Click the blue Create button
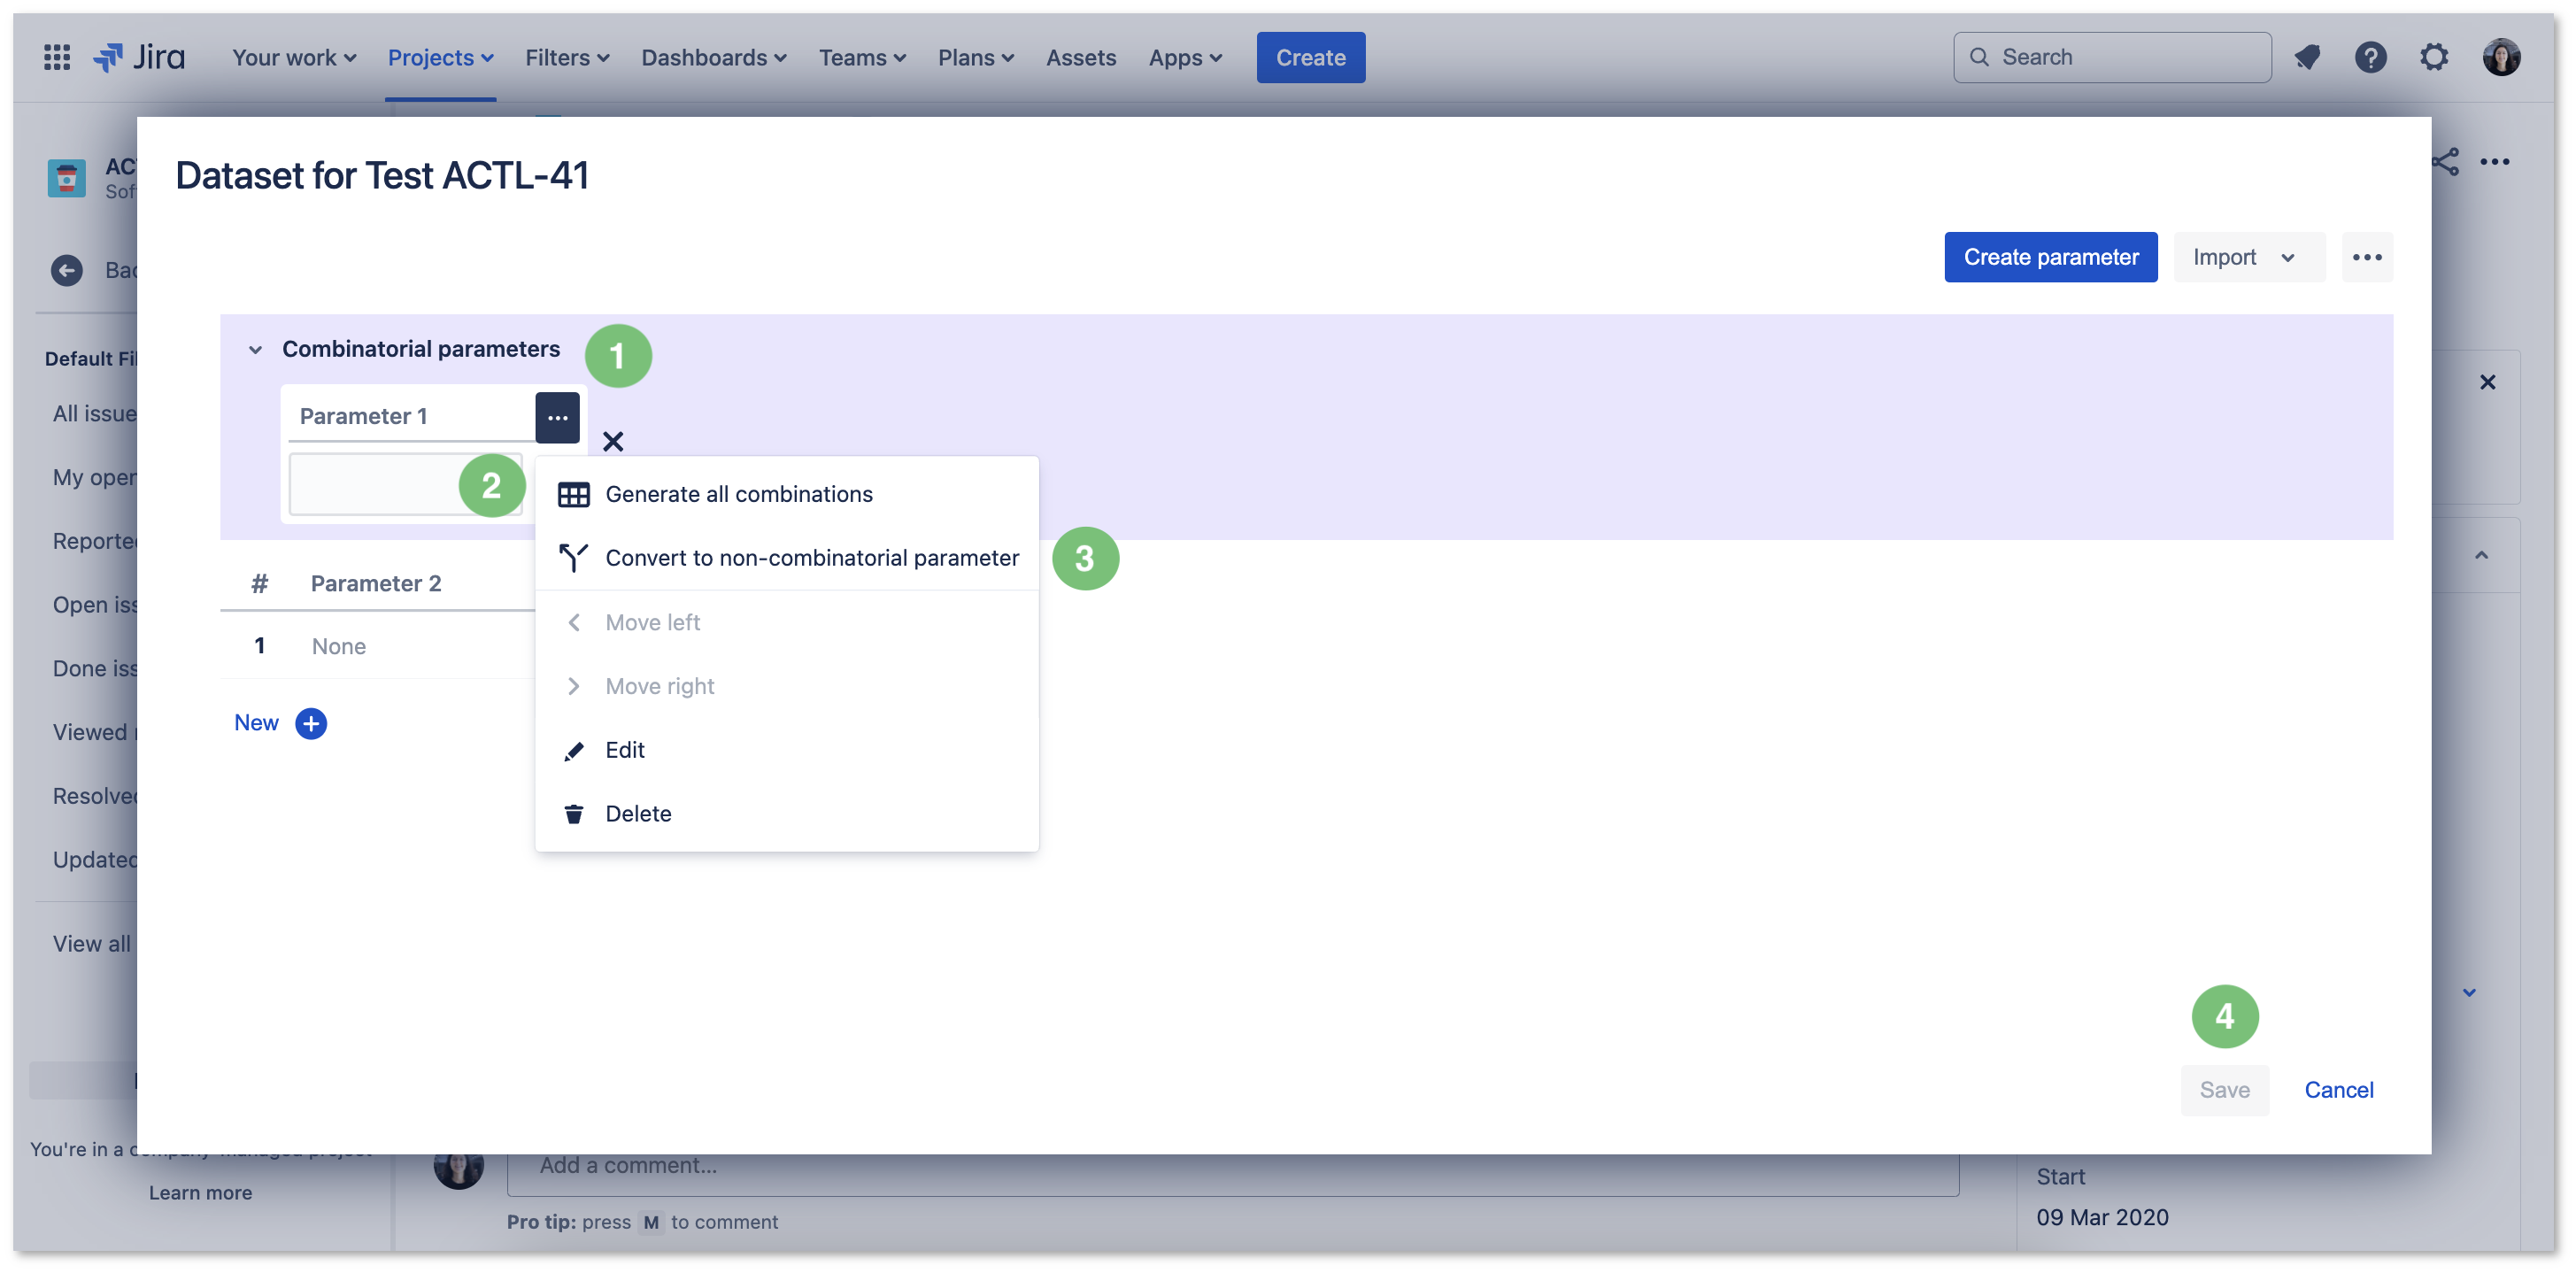Viewport: 2576px width, 1273px height. pos(1310,57)
